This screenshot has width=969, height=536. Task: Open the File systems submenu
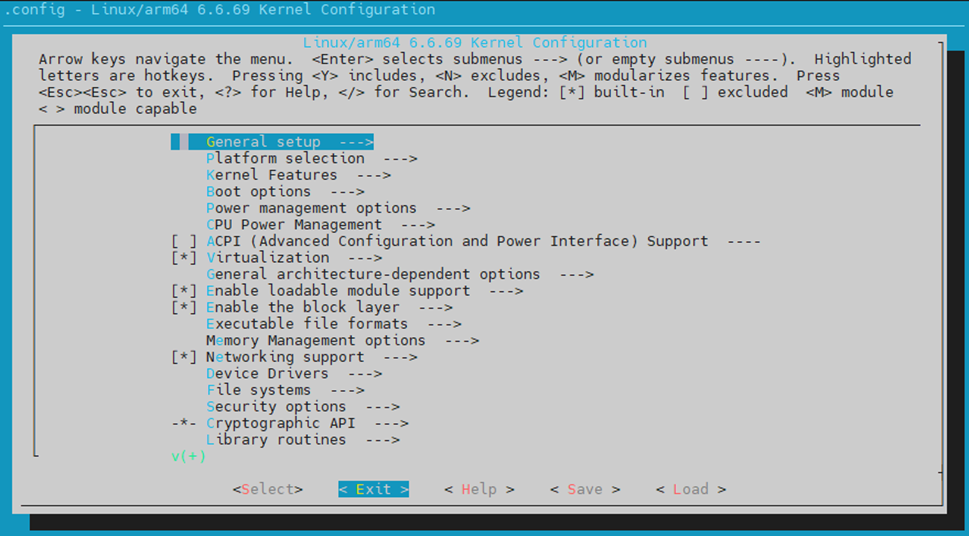click(285, 391)
